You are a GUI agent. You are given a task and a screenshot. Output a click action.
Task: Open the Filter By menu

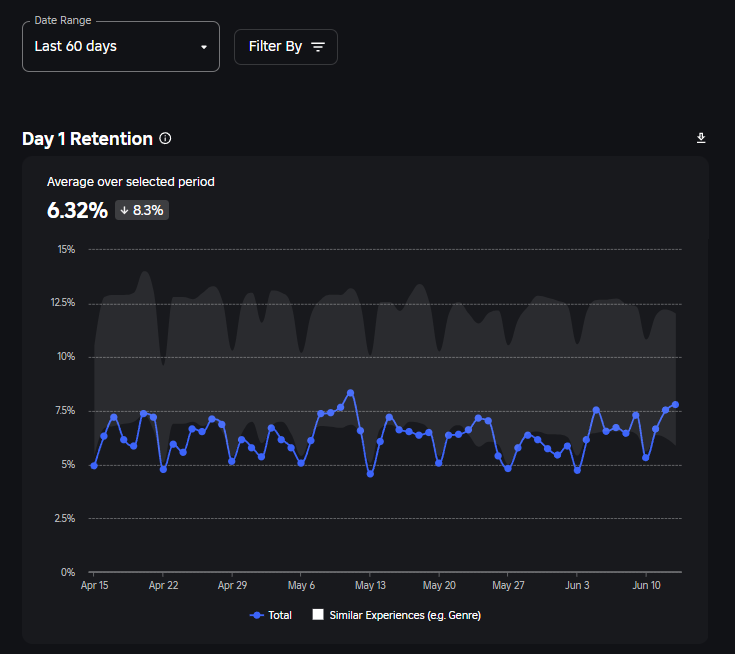coord(285,47)
